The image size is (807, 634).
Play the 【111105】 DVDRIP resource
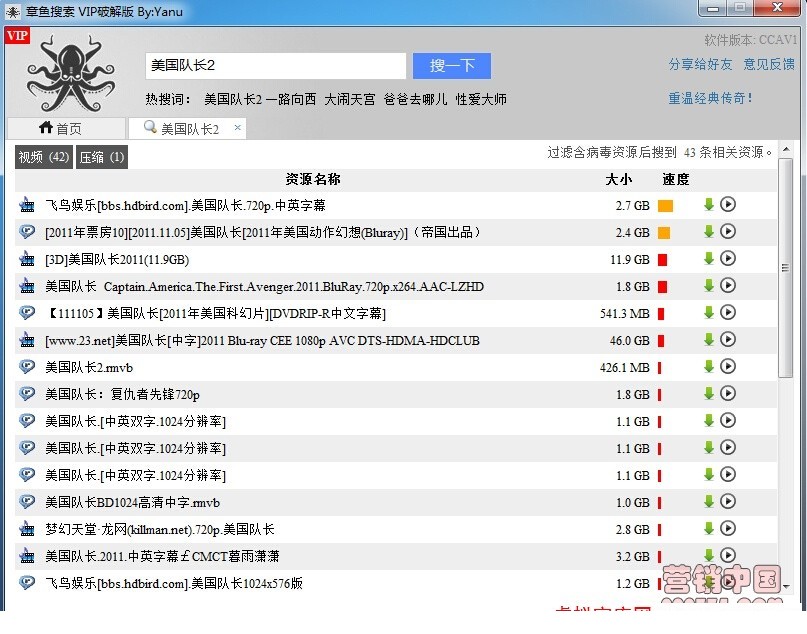[728, 312]
